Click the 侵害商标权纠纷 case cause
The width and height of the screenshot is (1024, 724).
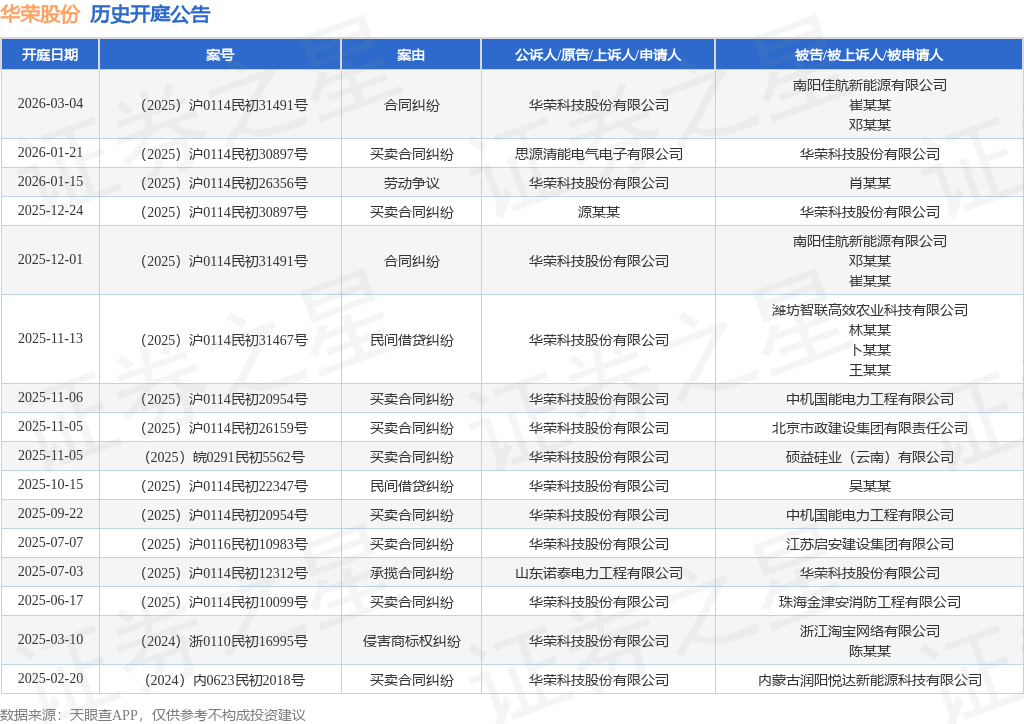click(x=411, y=641)
